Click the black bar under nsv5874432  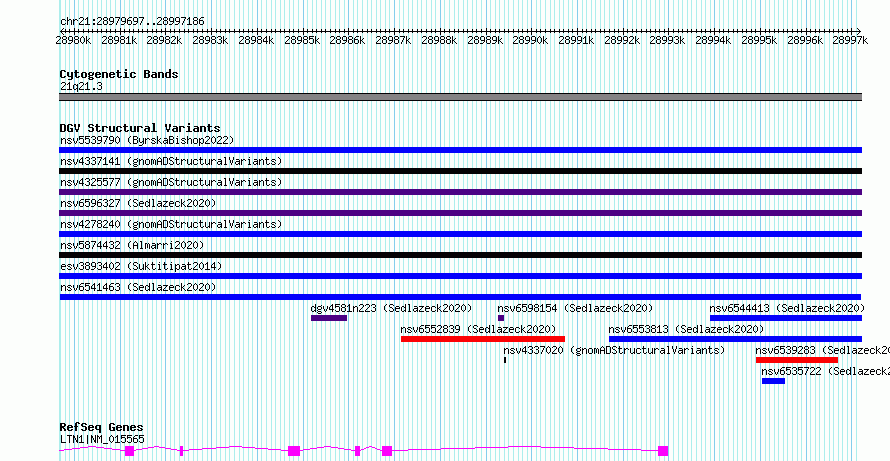(460, 255)
